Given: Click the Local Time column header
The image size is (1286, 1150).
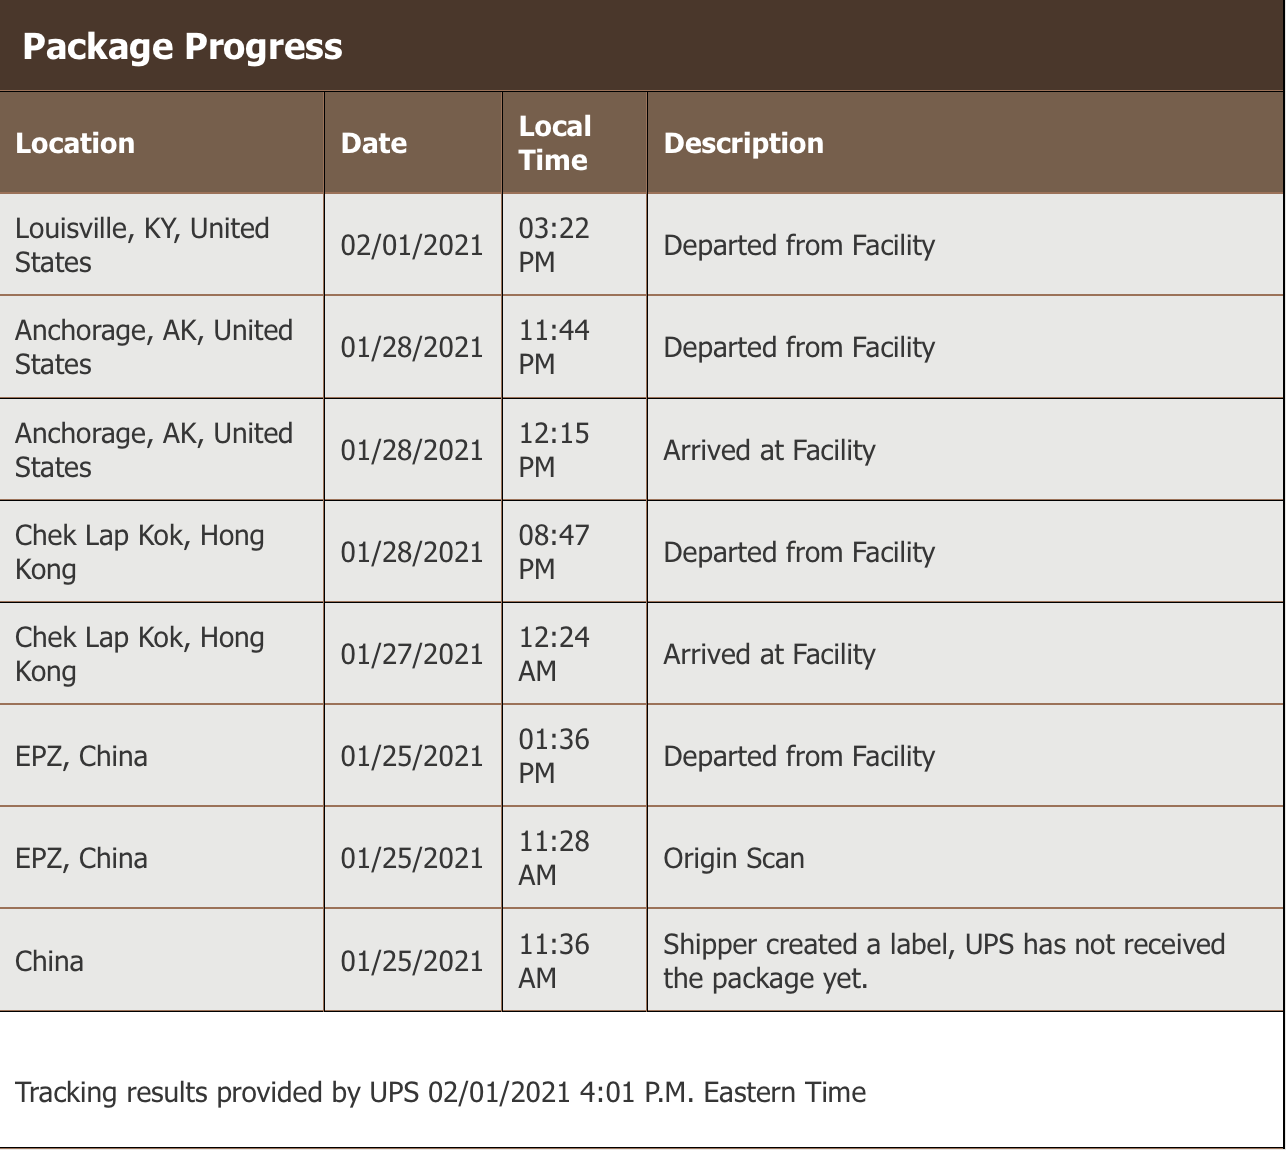Looking at the screenshot, I should point(555,143).
